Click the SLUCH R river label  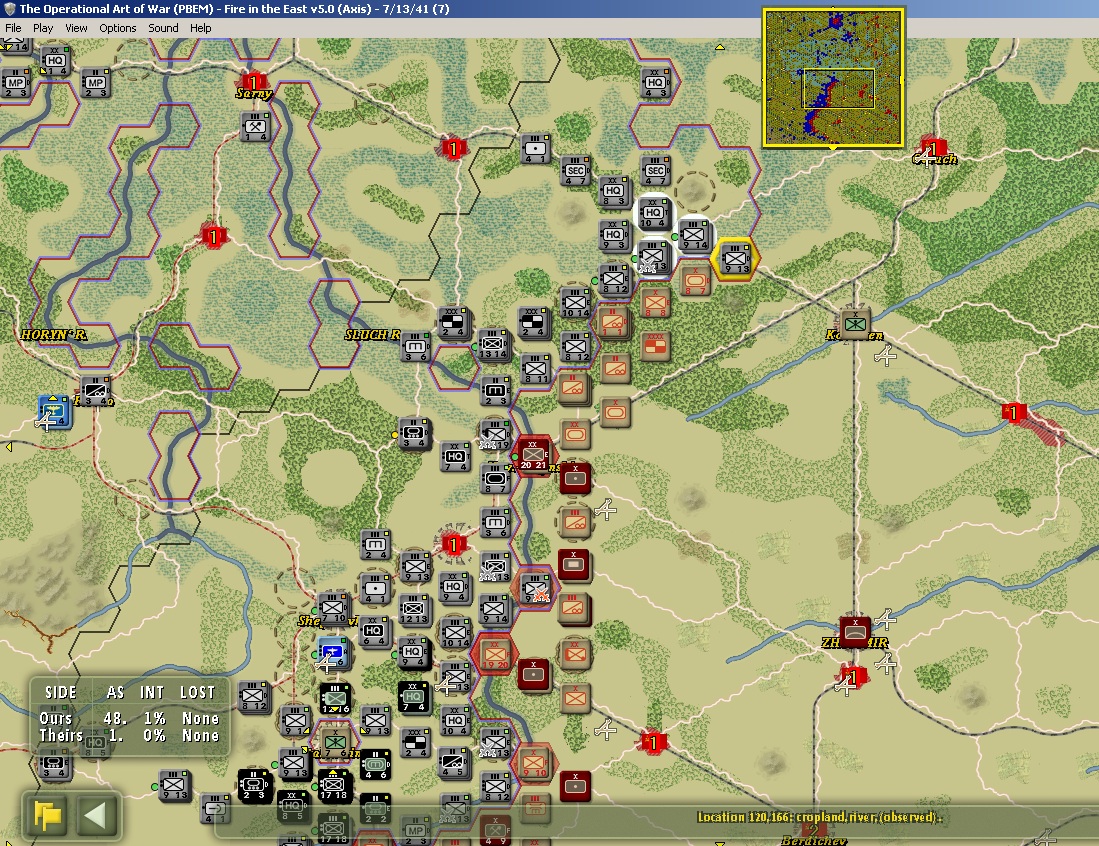(x=372, y=335)
